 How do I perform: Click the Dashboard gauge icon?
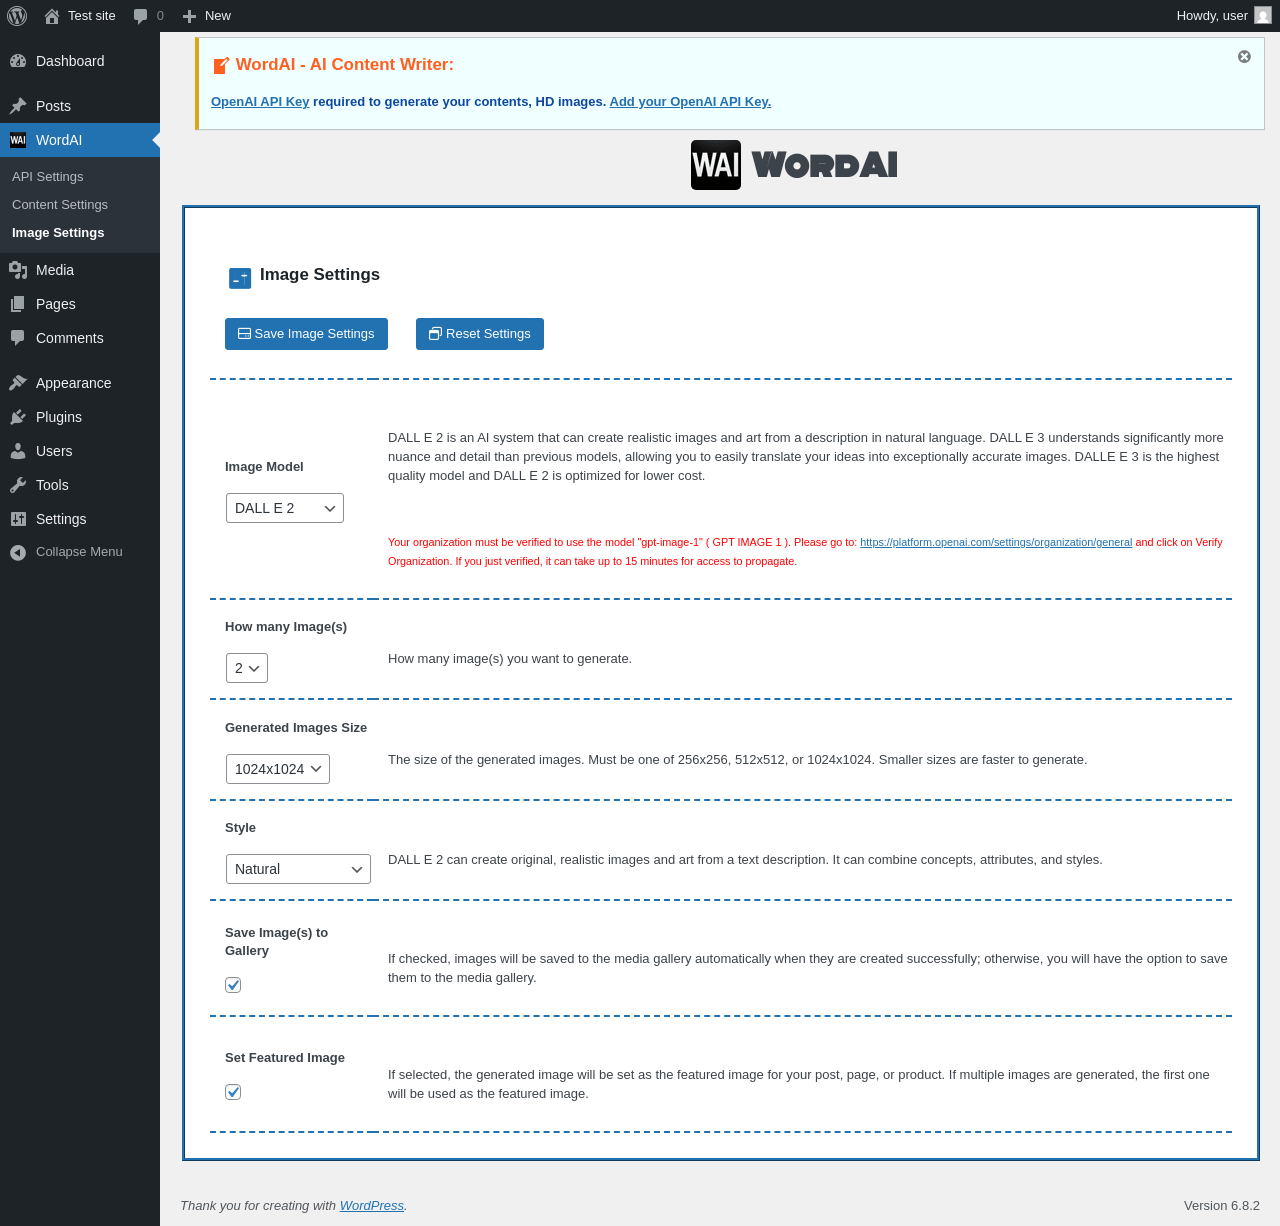click(x=18, y=61)
